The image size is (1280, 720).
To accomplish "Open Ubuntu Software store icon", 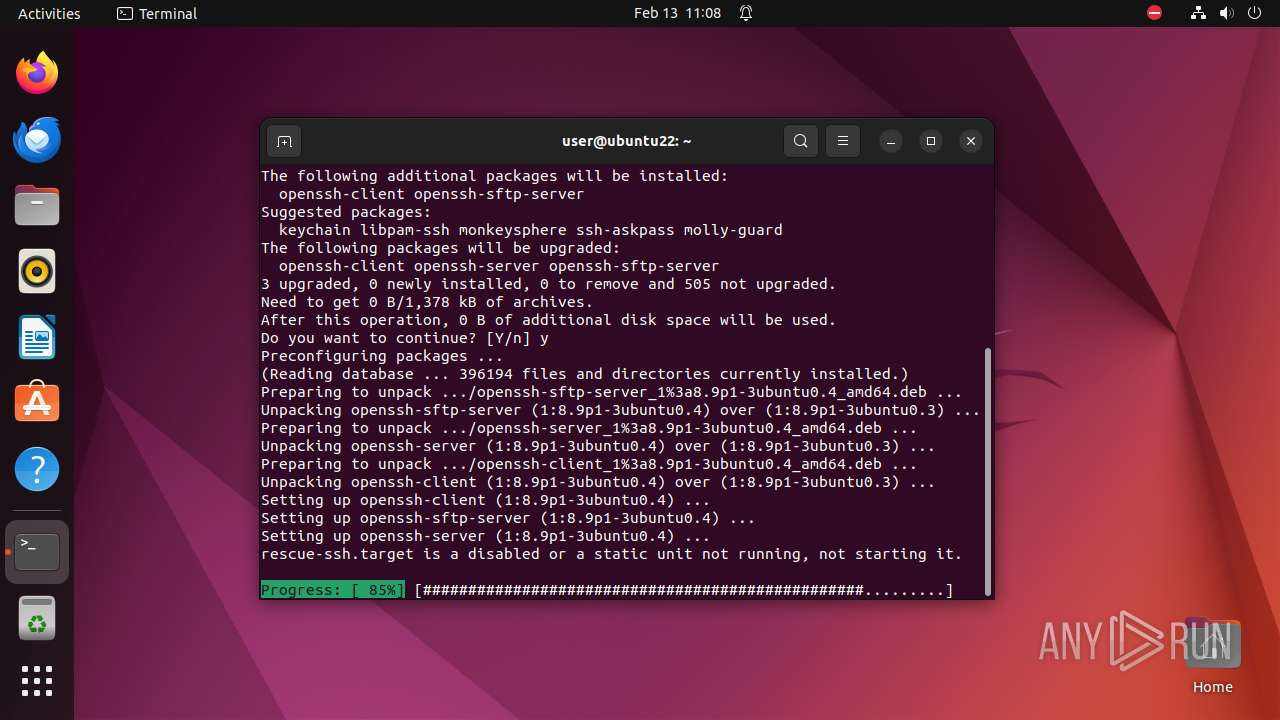I will click(x=37, y=403).
